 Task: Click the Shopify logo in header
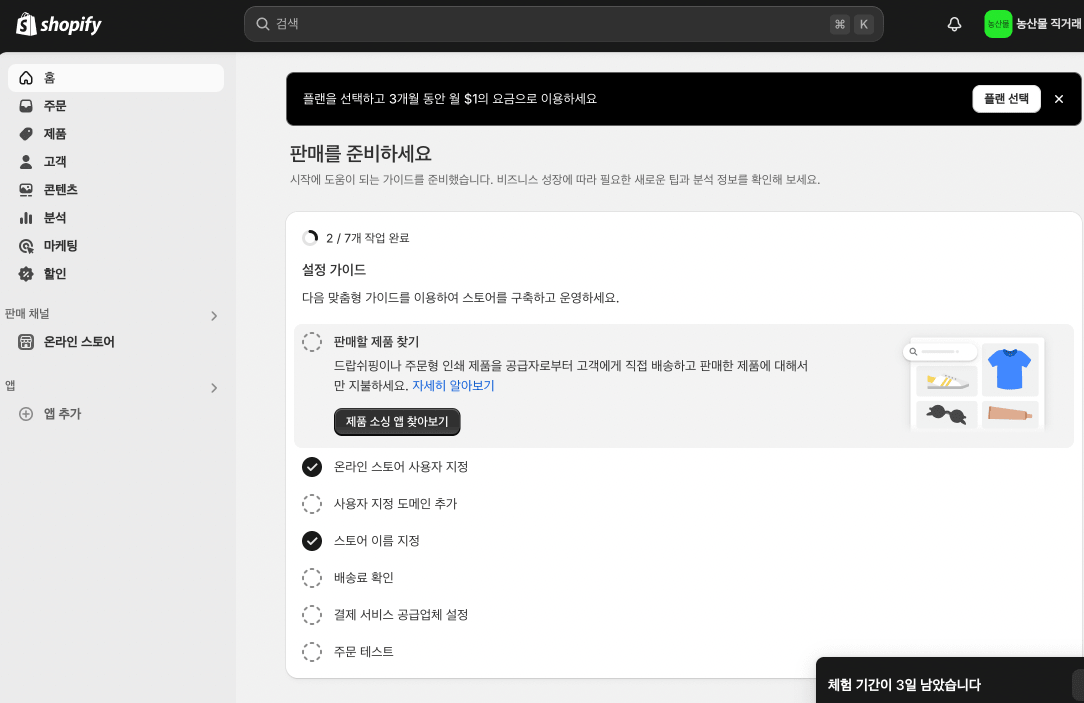(x=59, y=24)
